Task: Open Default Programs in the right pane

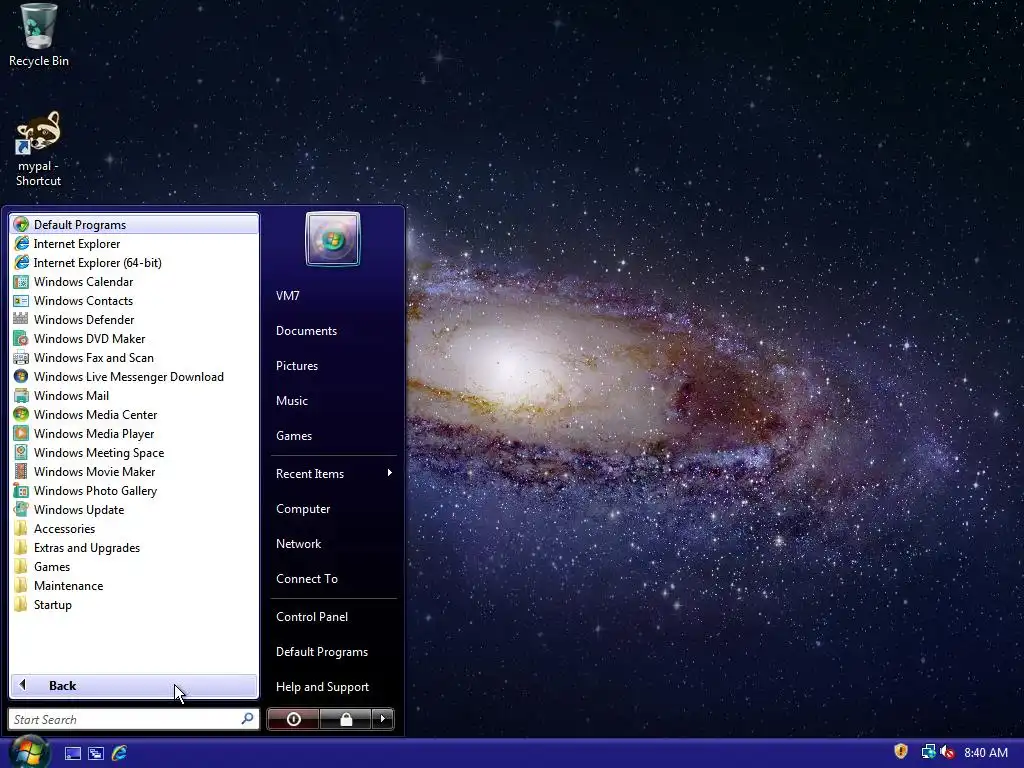Action: point(333,652)
